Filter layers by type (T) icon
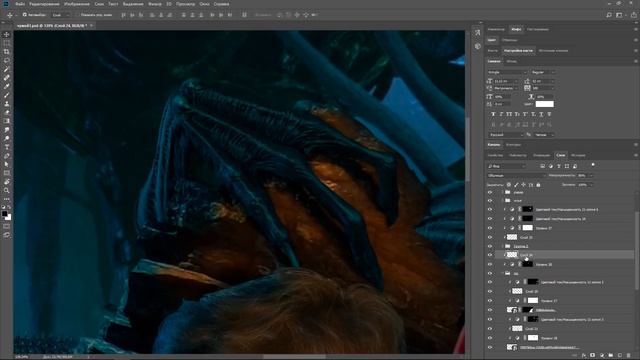The image size is (640, 360). point(559,166)
